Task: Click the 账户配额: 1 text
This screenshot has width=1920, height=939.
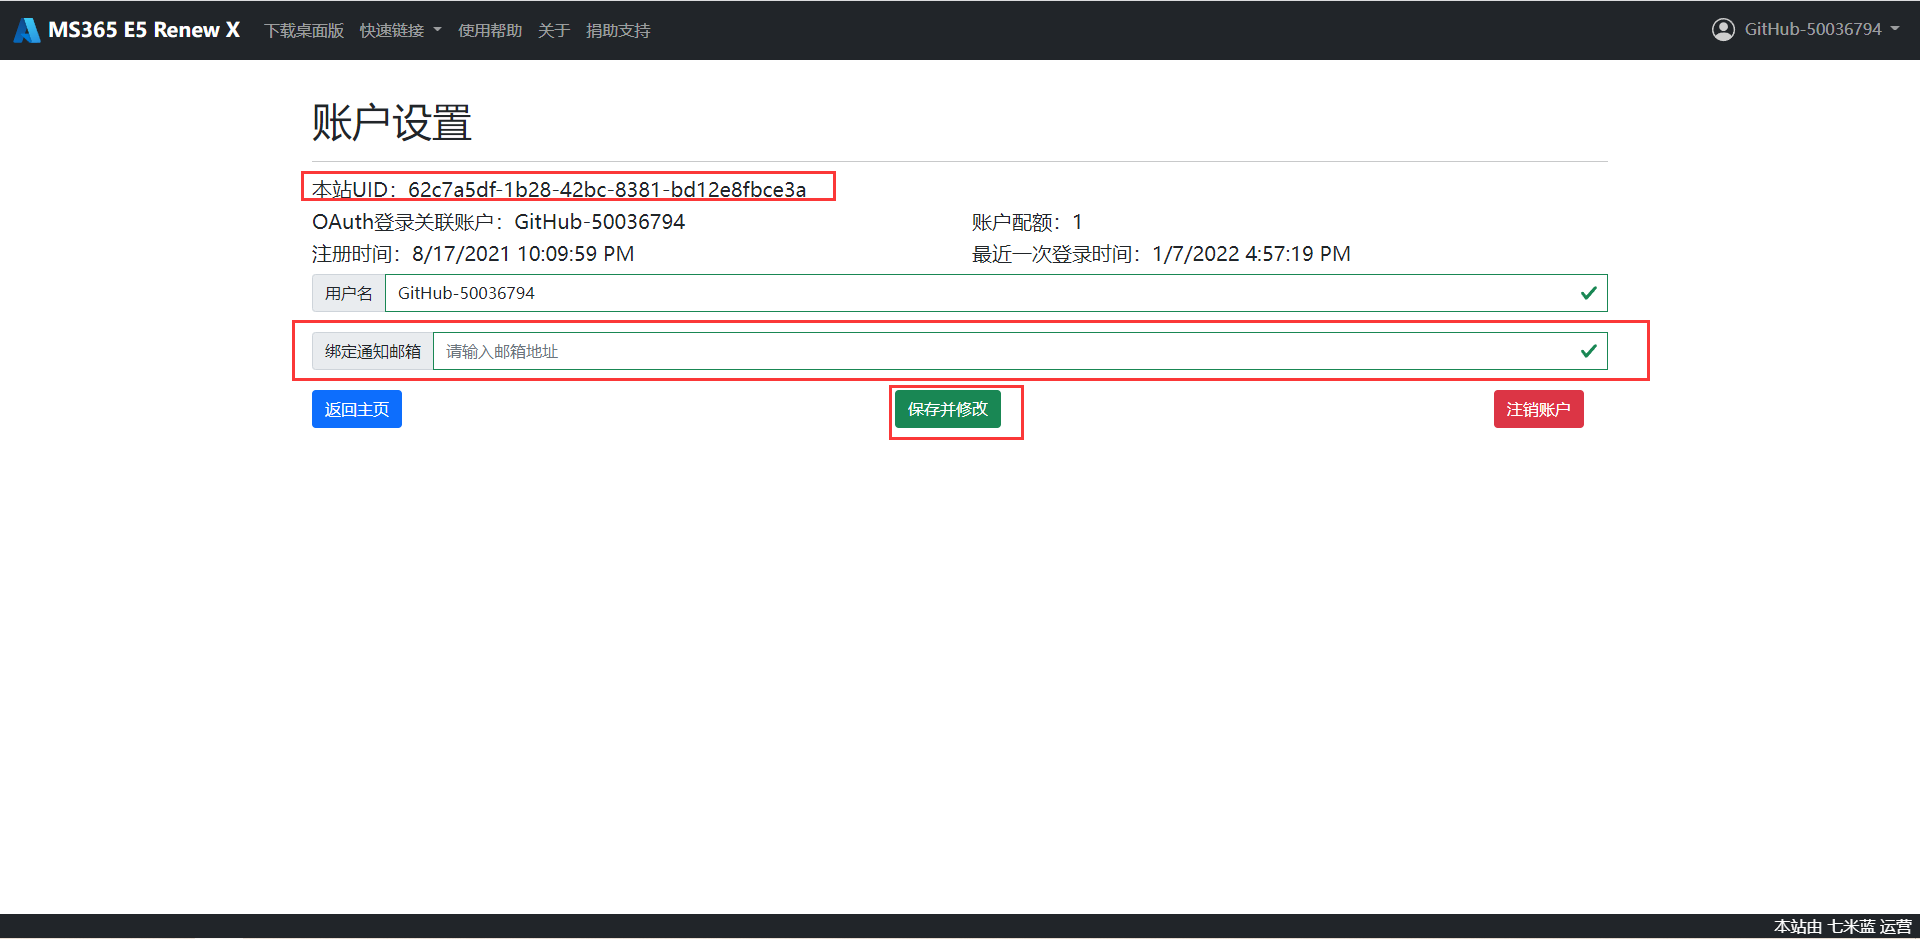Action: coord(1027,222)
